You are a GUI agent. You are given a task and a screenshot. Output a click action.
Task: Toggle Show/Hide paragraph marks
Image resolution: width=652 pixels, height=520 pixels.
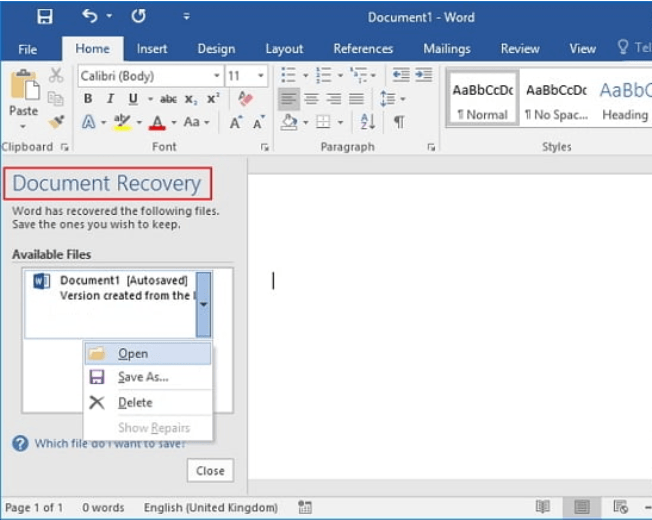pyautogui.click(x=399, y=122)
